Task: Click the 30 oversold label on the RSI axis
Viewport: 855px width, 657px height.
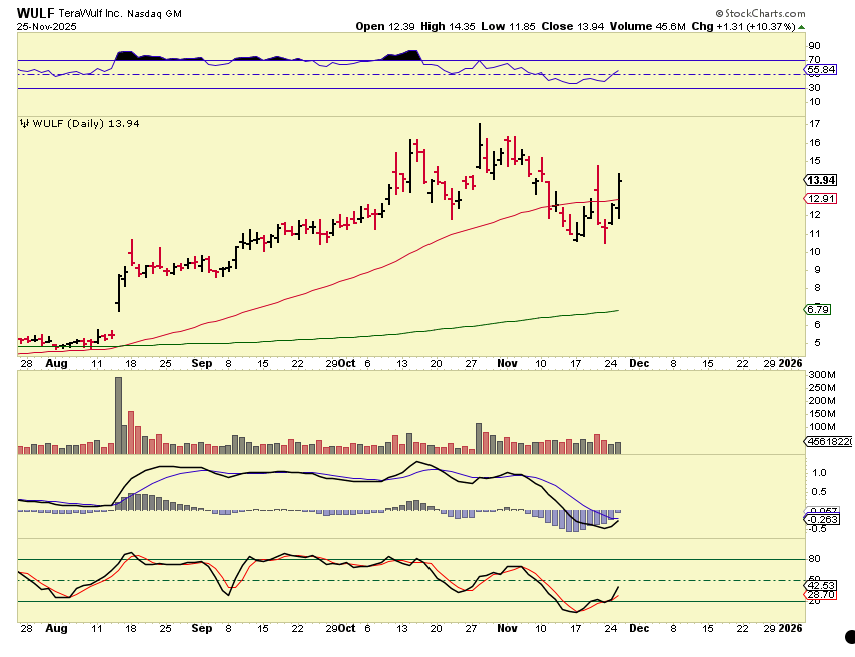Action: pyautogui.click(x=815, y=88)
